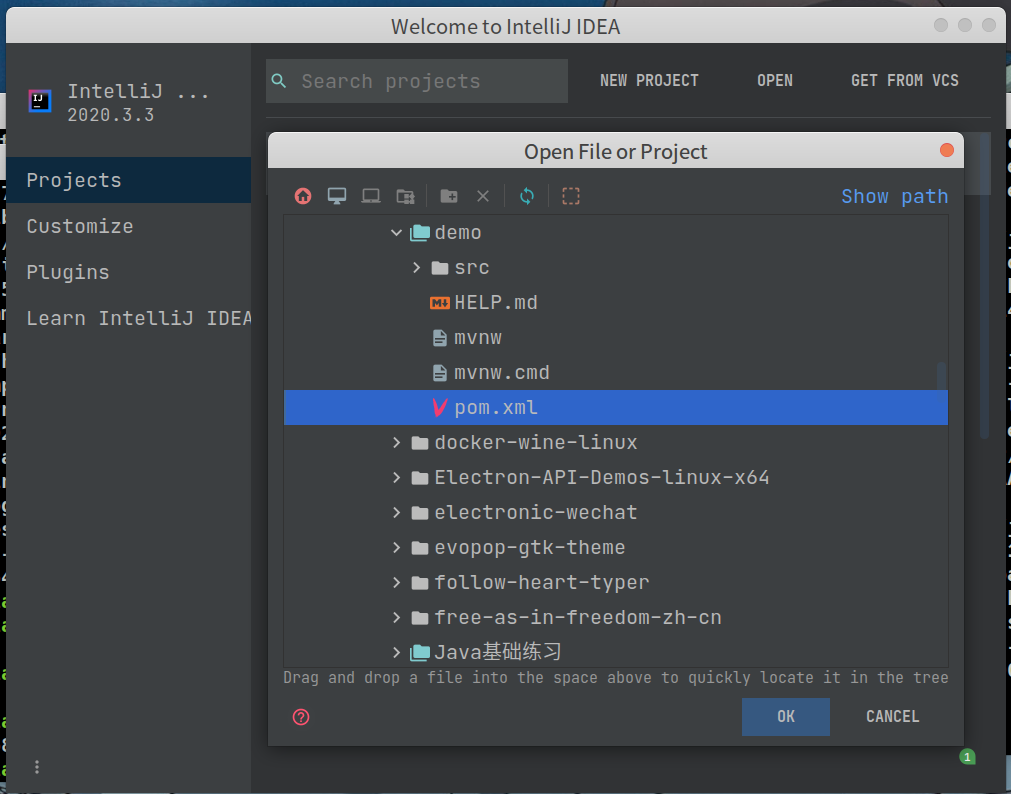This screenshot has height=794, width=1011.
Task: Expand the electronic-wechat folder
Action: pos(397,513)
